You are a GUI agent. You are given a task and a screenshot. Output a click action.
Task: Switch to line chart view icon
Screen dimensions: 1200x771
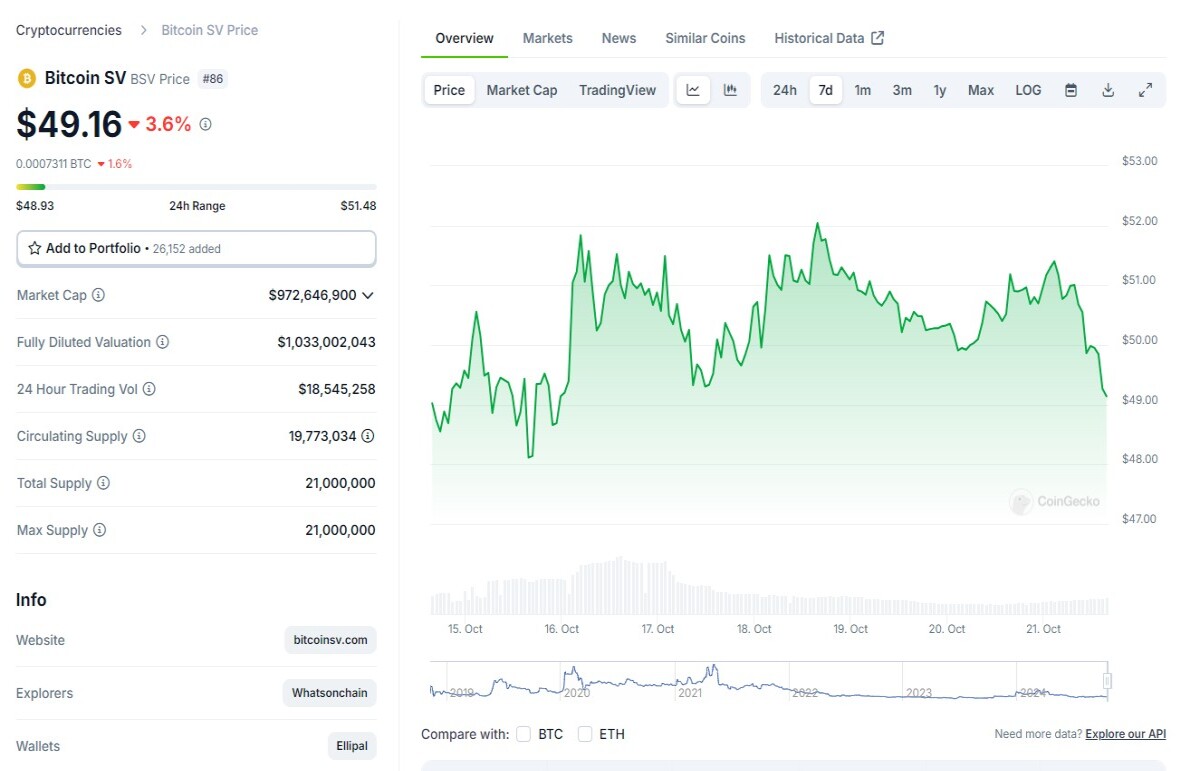pyautogui.click(x=693, y=90)
